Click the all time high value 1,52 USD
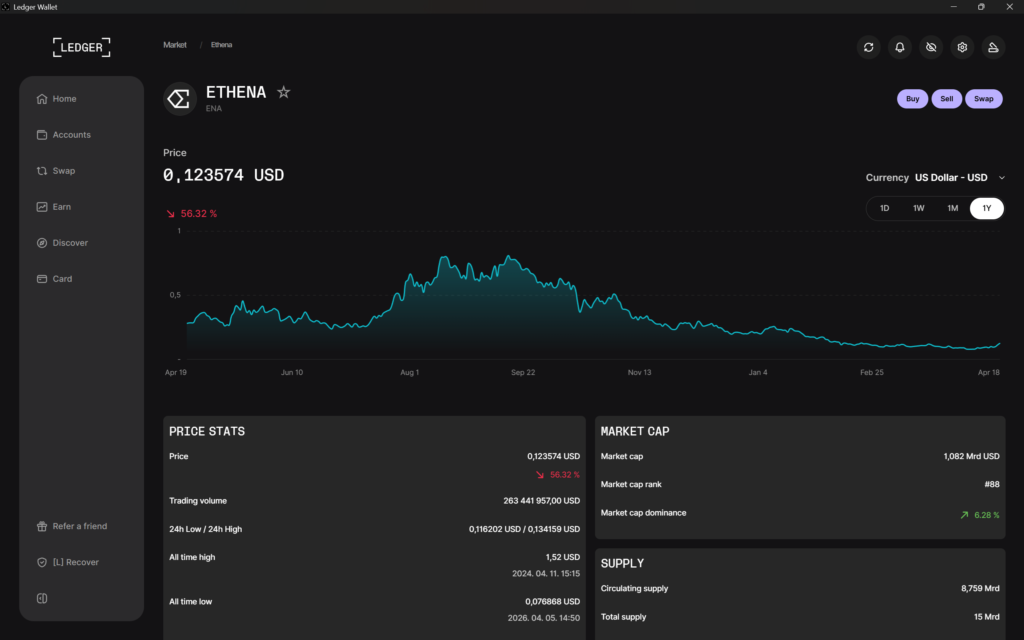 click(x=562, y=557)
